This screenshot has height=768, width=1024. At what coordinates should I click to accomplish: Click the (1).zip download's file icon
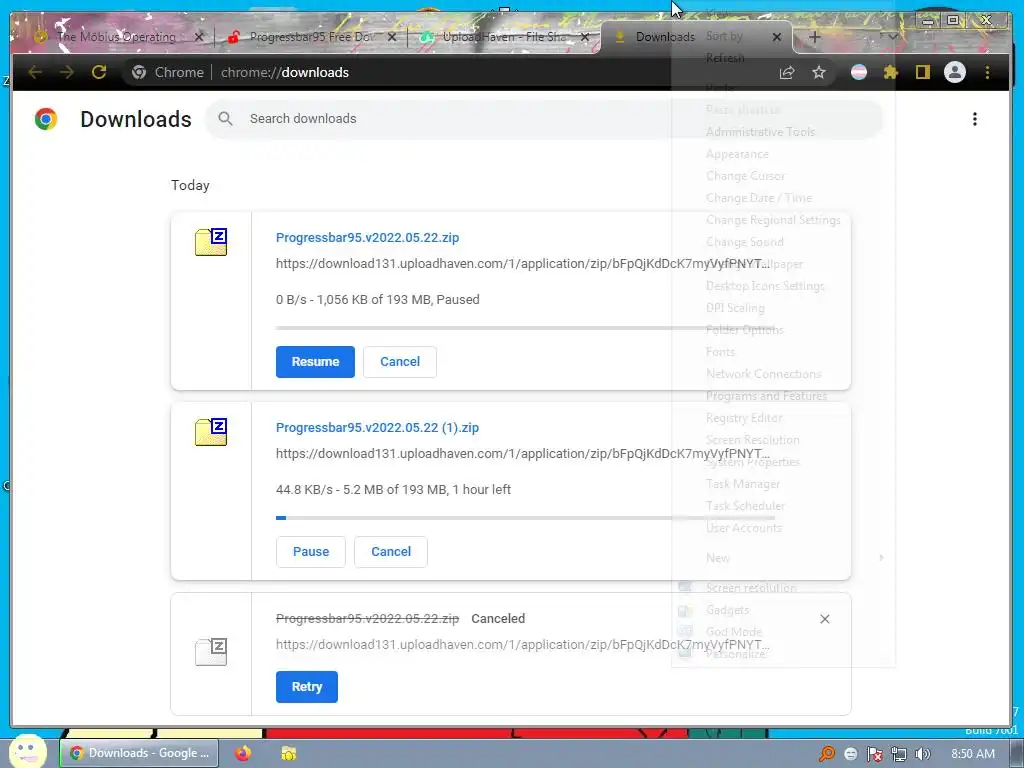(x=211, y=432)
